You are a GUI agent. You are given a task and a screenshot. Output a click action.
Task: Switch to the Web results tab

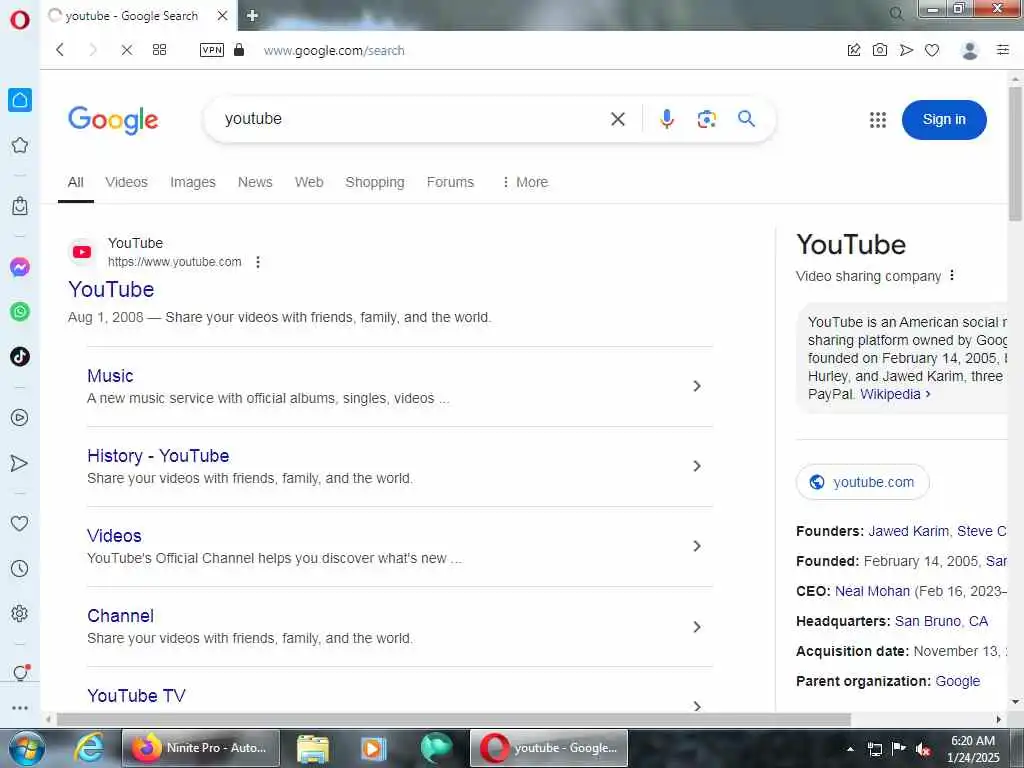(x=309, y=182)
